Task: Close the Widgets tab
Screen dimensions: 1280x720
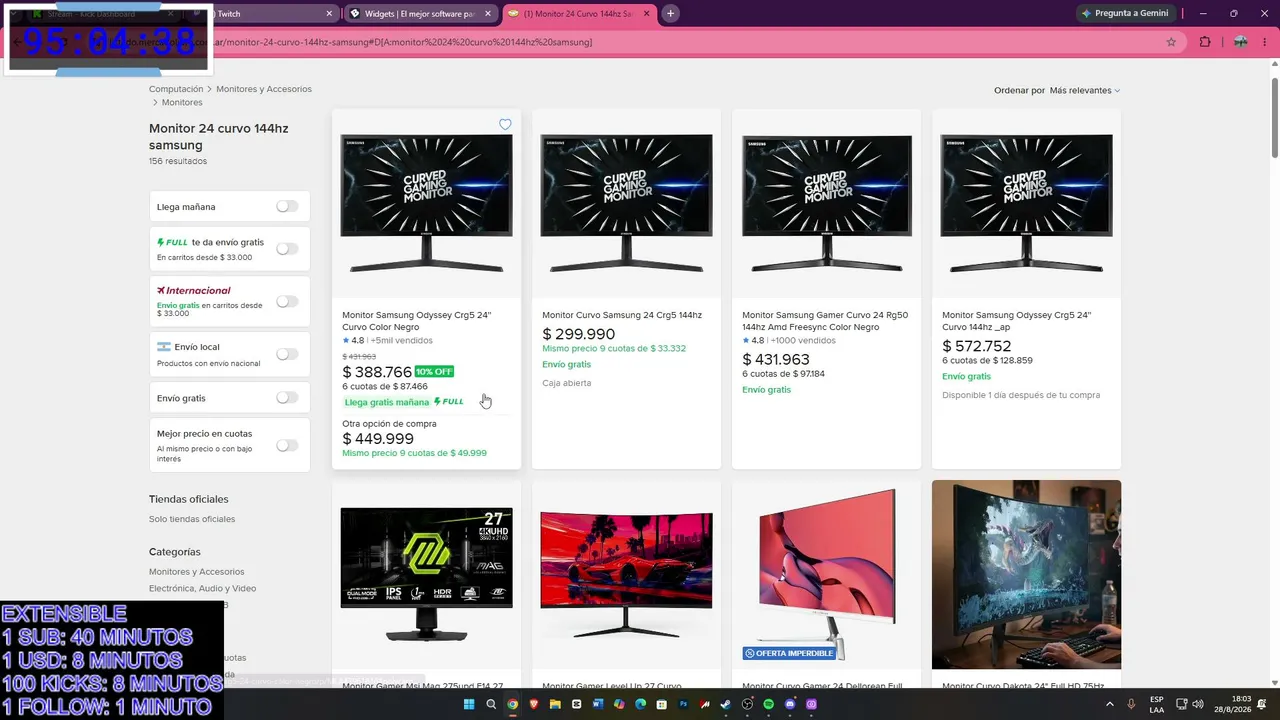Action: [x=489, y=14]
